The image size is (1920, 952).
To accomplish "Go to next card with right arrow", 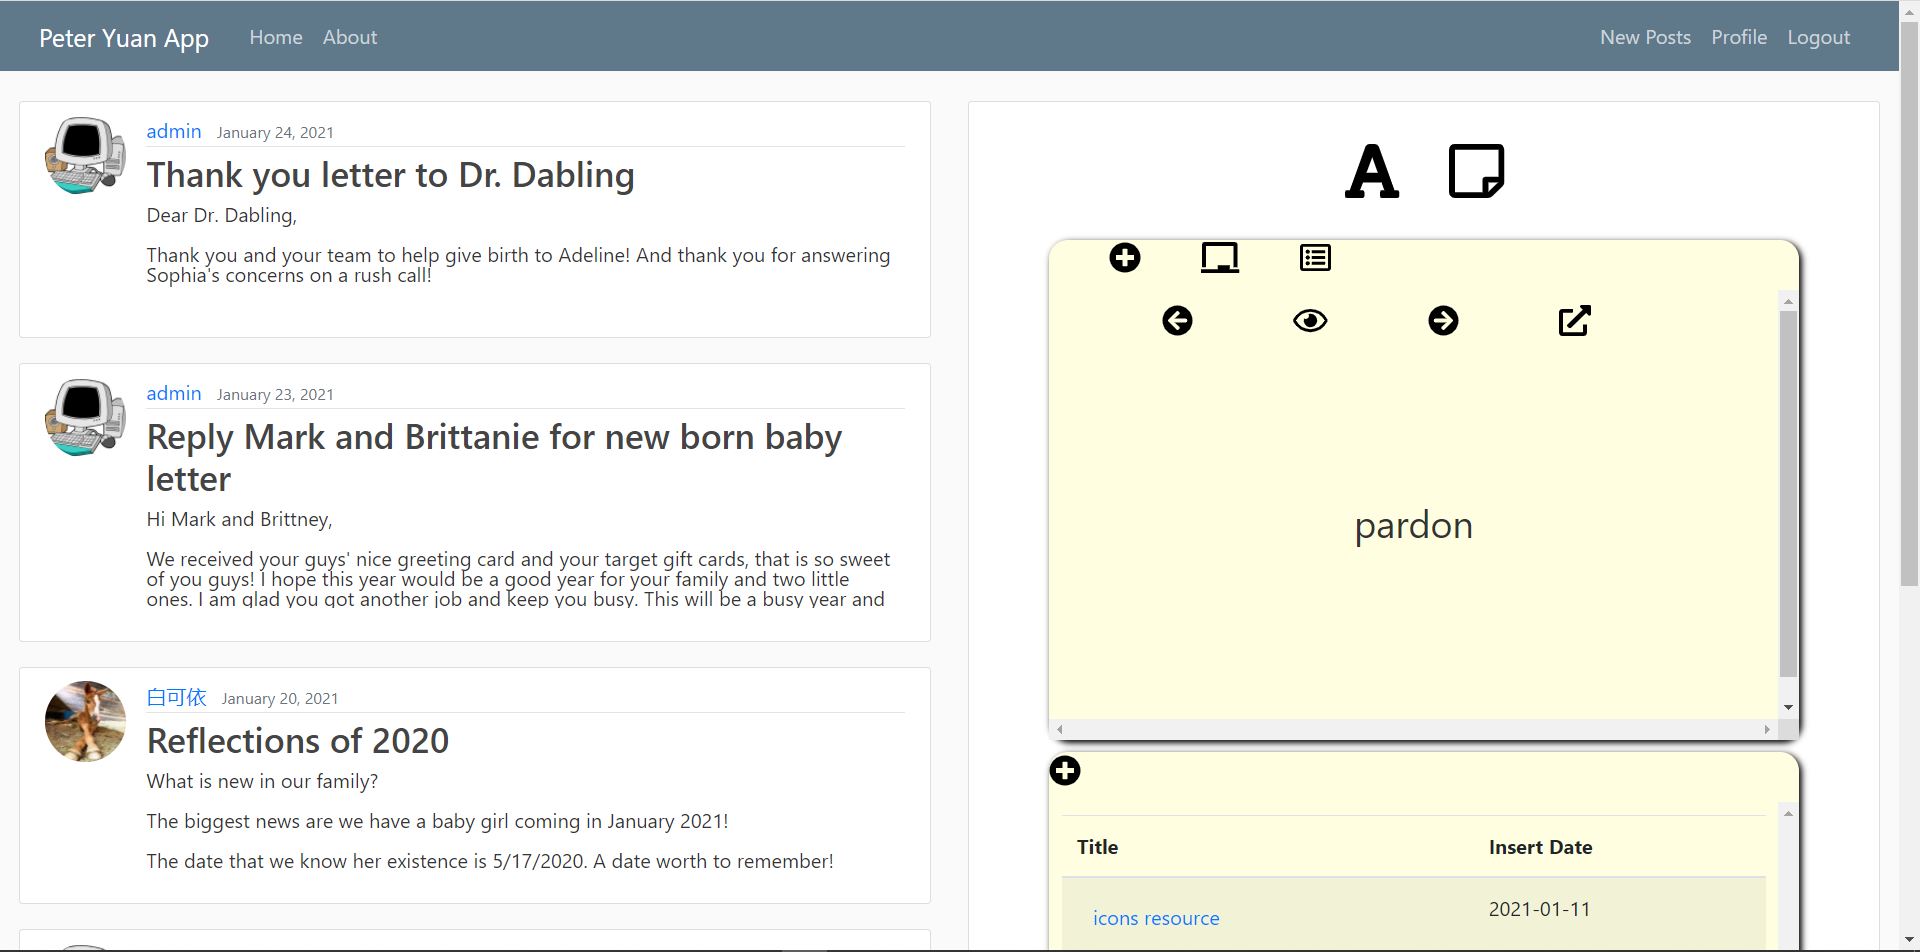I will click(x=1442, y=321).
